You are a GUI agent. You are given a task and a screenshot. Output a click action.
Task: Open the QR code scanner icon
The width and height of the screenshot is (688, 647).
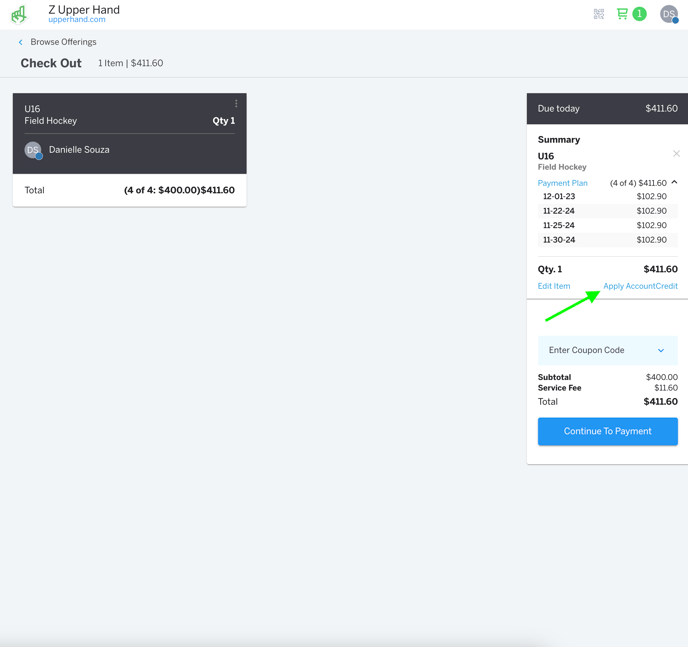click(599, 14)
